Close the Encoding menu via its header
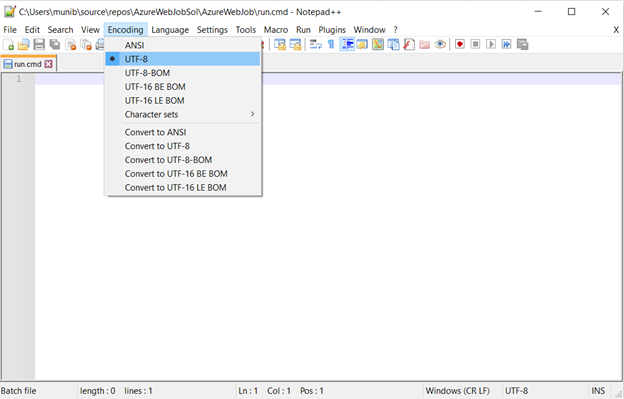Image resolution: width=624 pixels, height=399 pixels. coord(125,30)
